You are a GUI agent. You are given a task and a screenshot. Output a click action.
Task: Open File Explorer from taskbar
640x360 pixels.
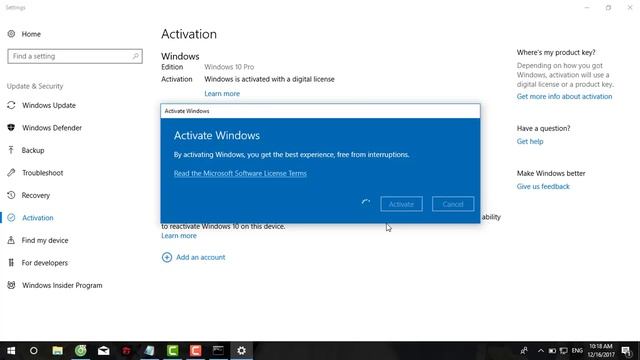[58, 351]
